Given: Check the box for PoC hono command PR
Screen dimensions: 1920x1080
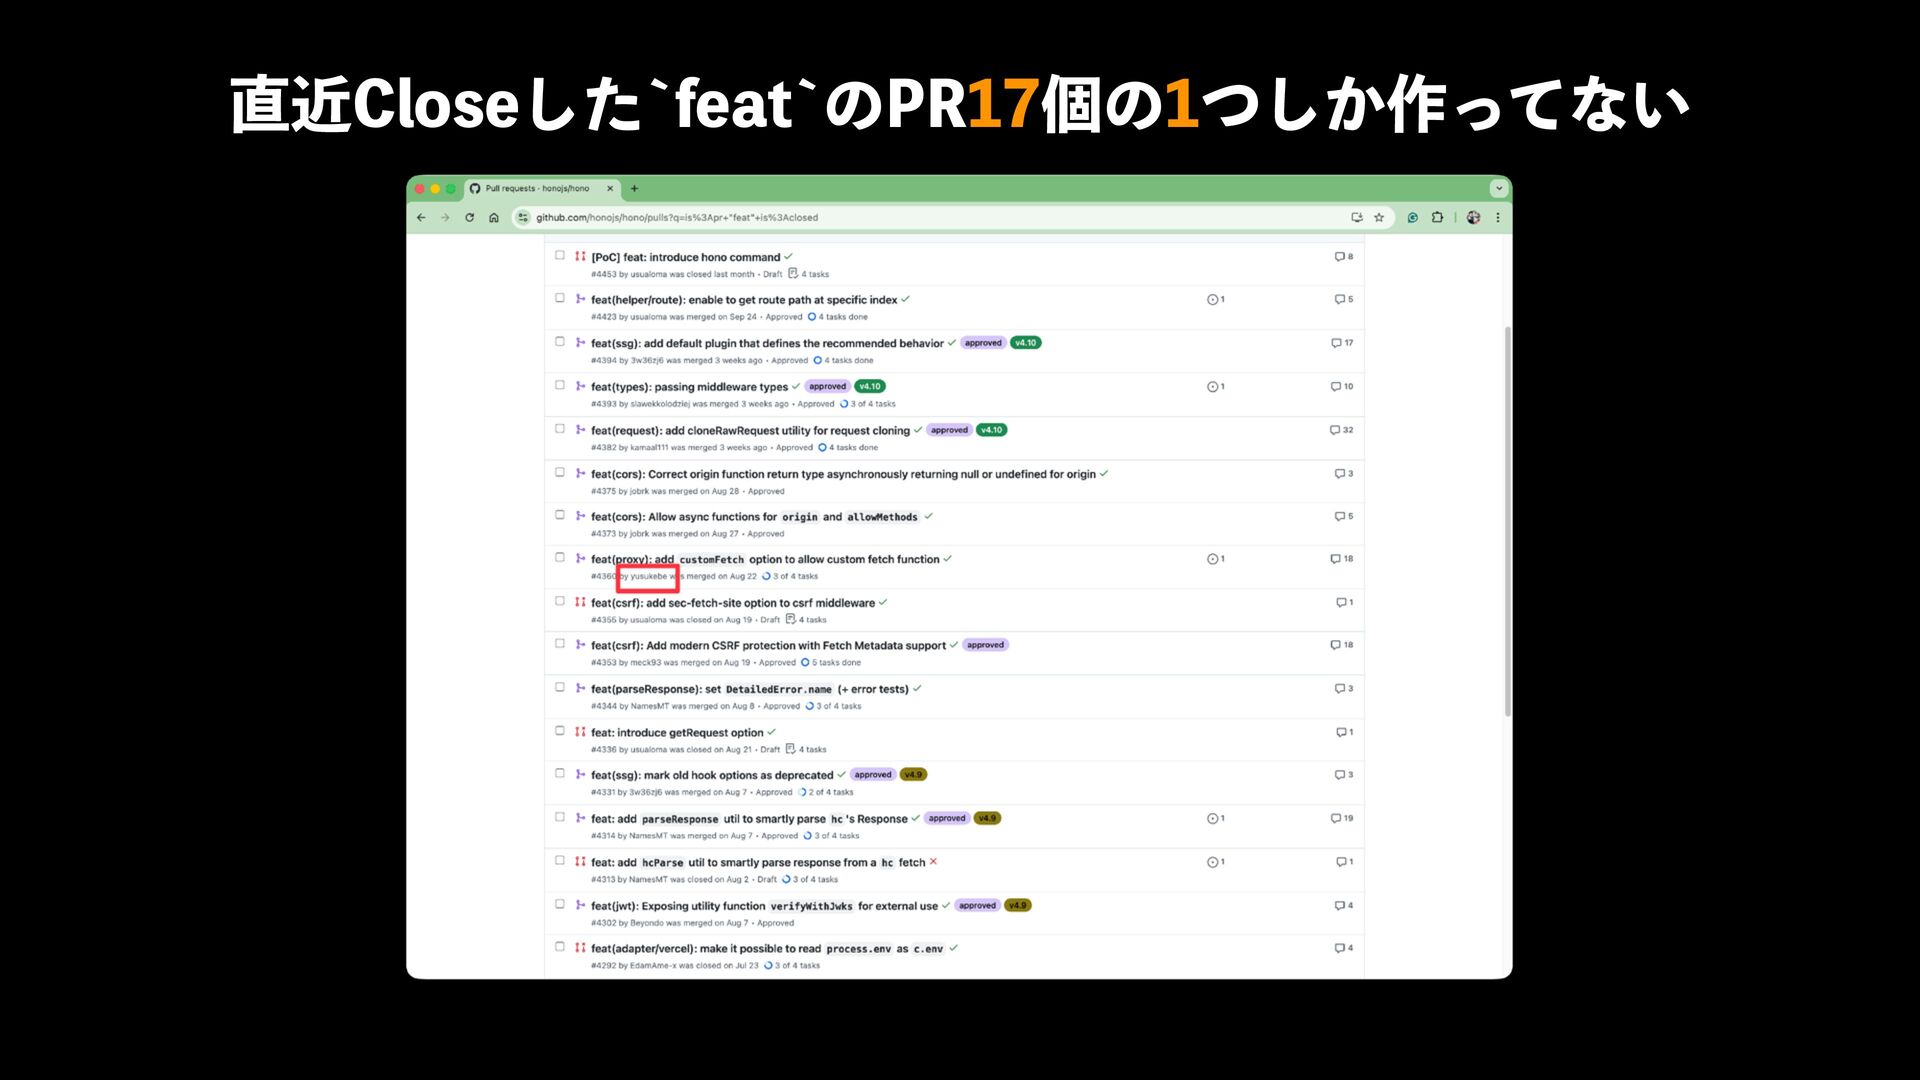Looking at the screenshot, I should point(560,255).
